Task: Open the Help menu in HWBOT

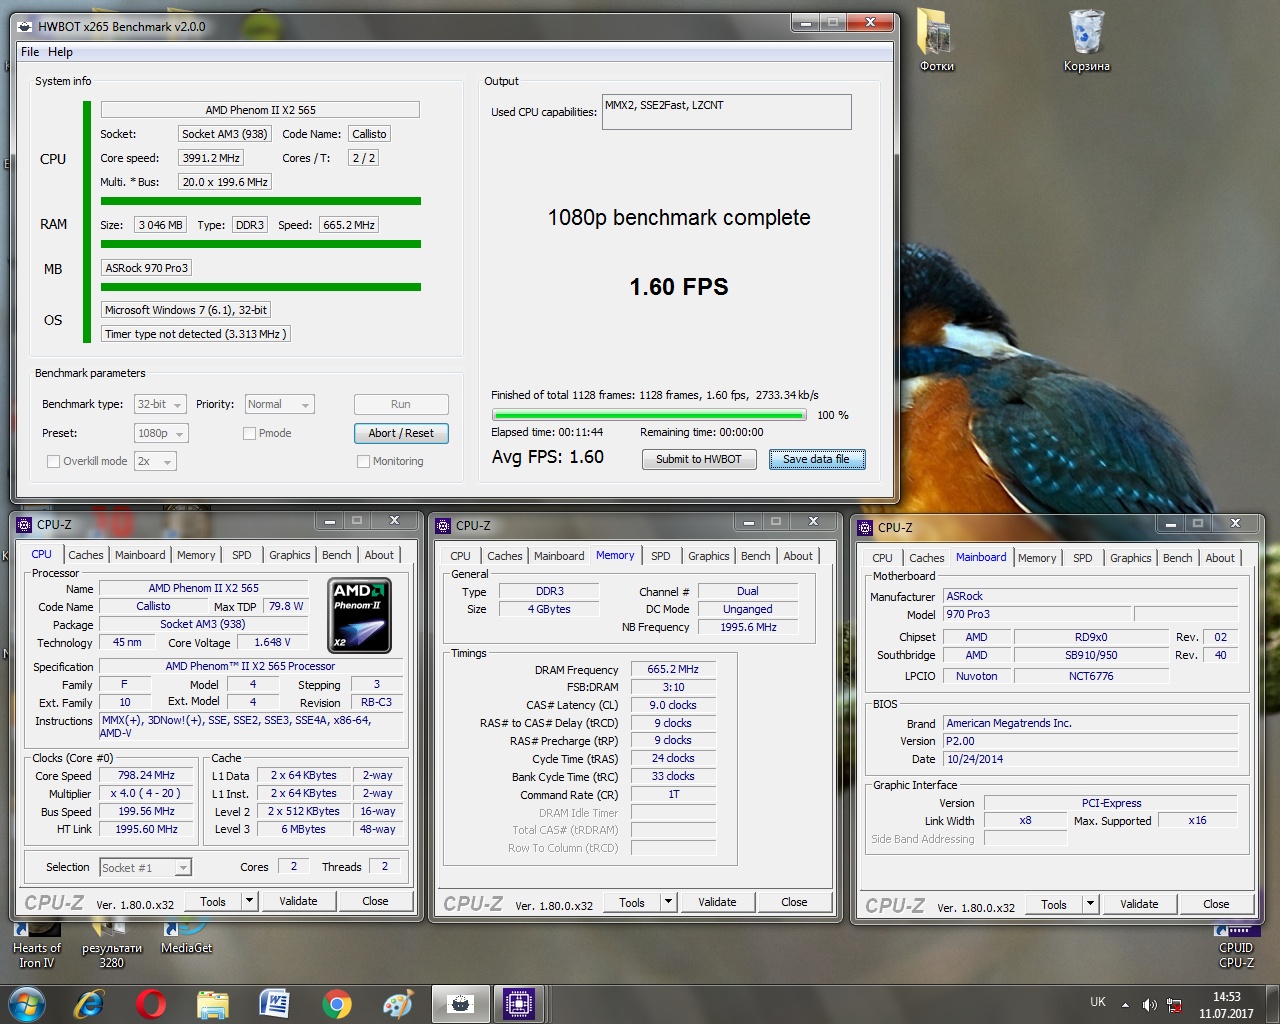Action: (60, 52)
